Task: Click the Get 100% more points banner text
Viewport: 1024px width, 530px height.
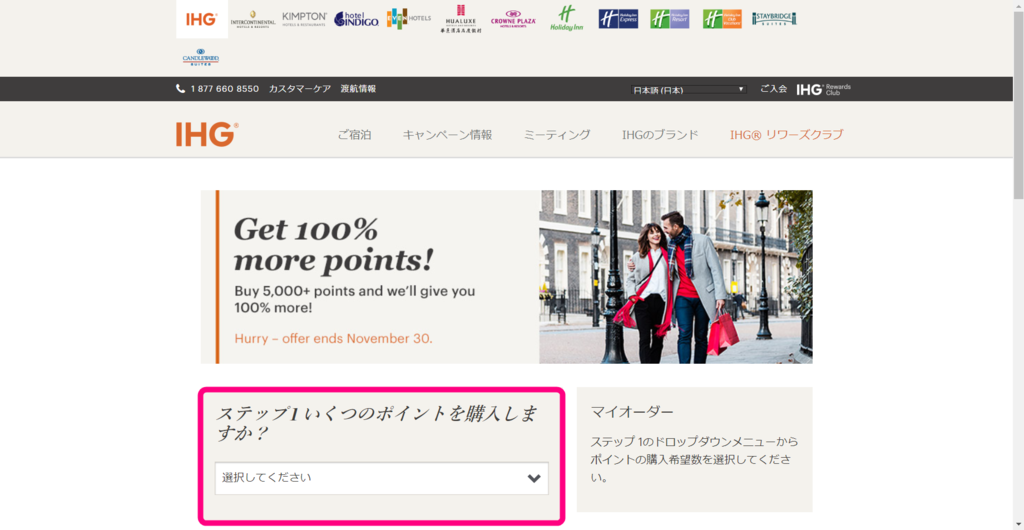Action: pyautogui.click(x=333, y=245)
